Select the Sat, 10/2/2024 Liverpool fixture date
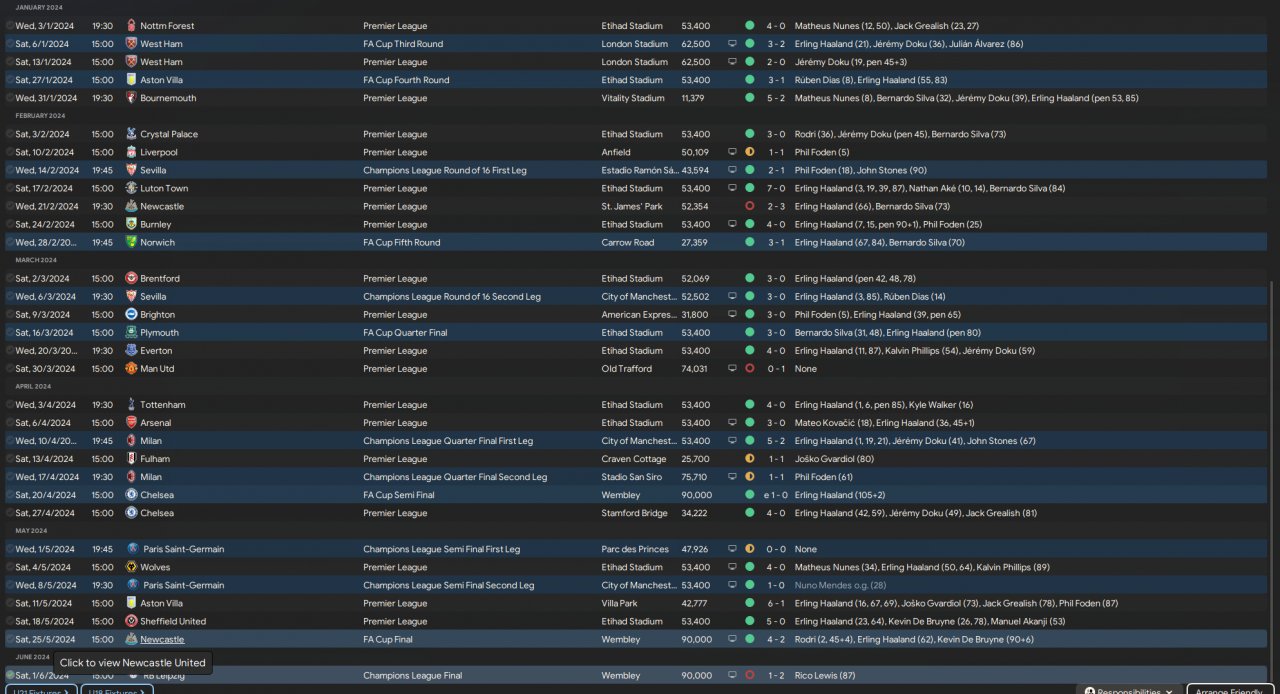The width and height of the screenshot is (1280, 694). tap(45, 152)
